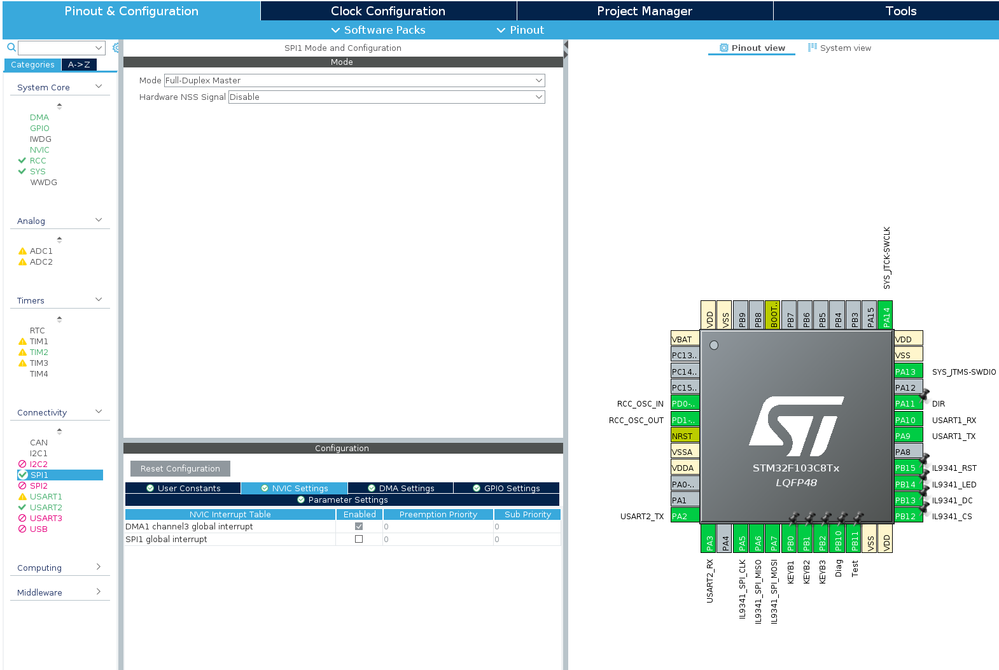
Task: Collapse the Timers category
Action: pos(99,300)
